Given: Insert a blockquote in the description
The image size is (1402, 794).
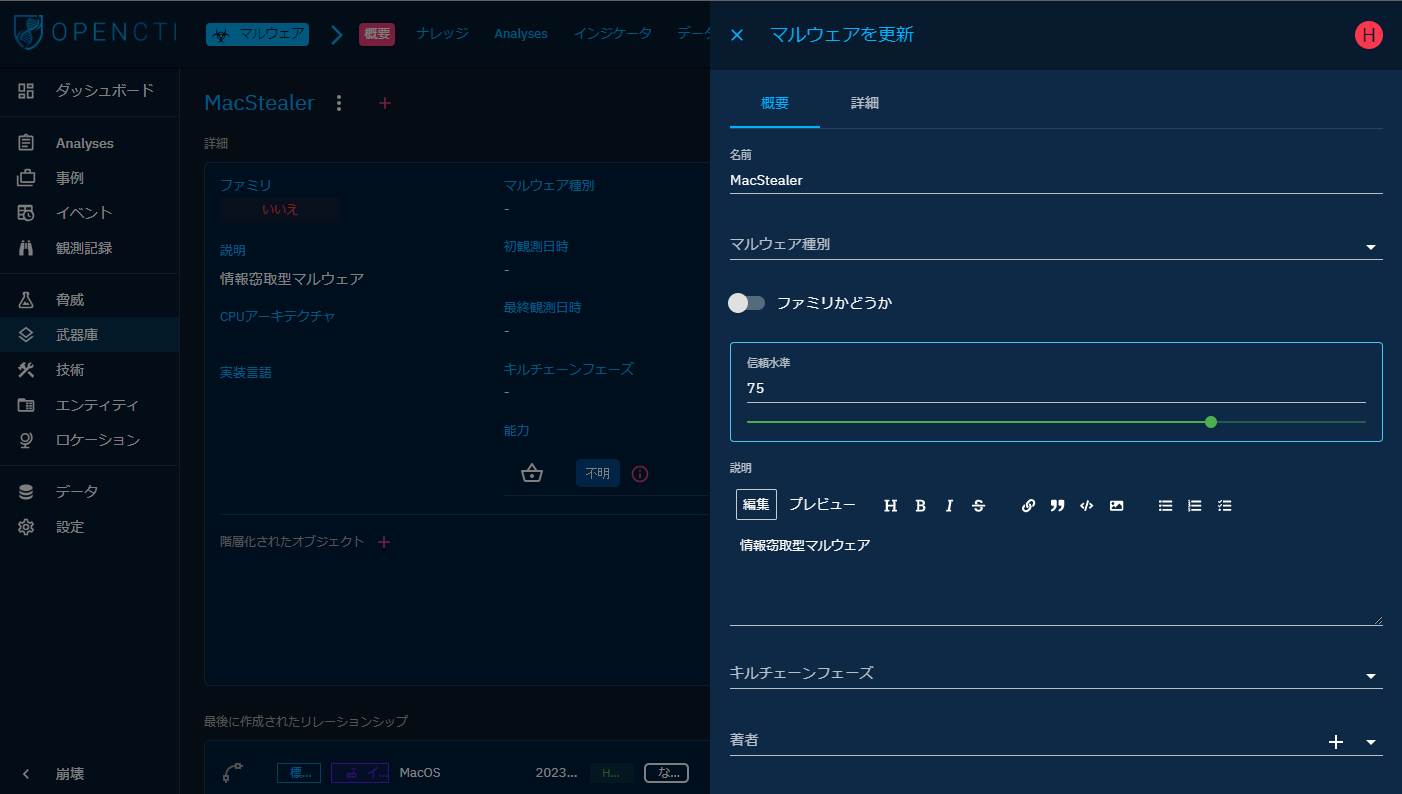Looking at the screenshot, I should pyautogui.click(x=1057, y=506).
